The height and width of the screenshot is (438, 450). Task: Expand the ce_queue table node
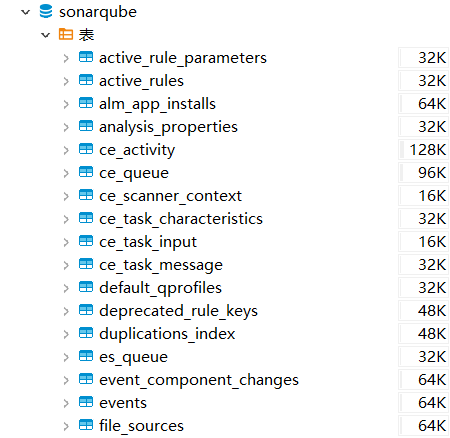tap(66, 173)
